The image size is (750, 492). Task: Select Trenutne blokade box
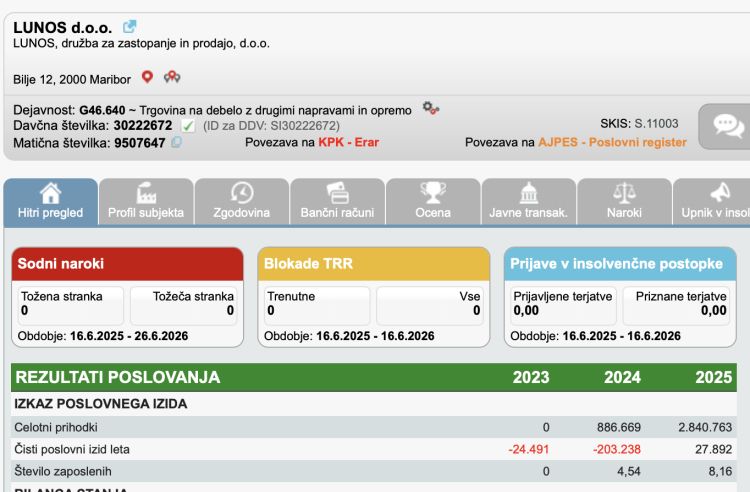pos(317,306)
